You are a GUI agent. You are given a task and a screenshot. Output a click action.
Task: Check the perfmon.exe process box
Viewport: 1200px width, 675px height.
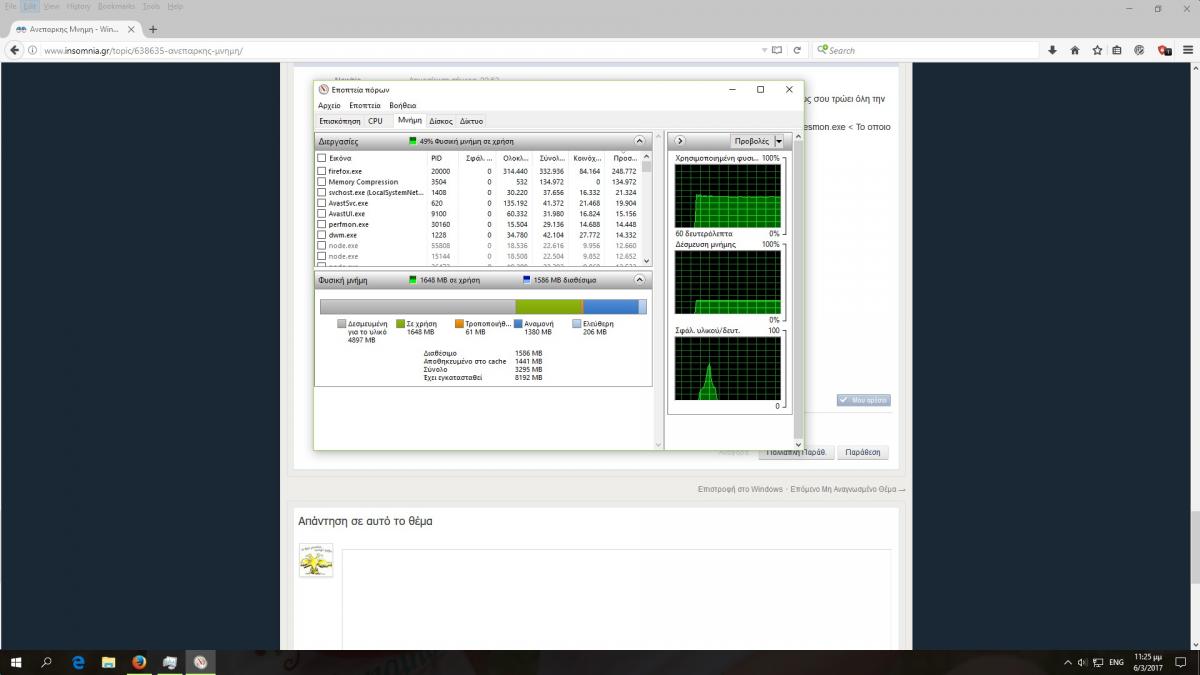322,224
